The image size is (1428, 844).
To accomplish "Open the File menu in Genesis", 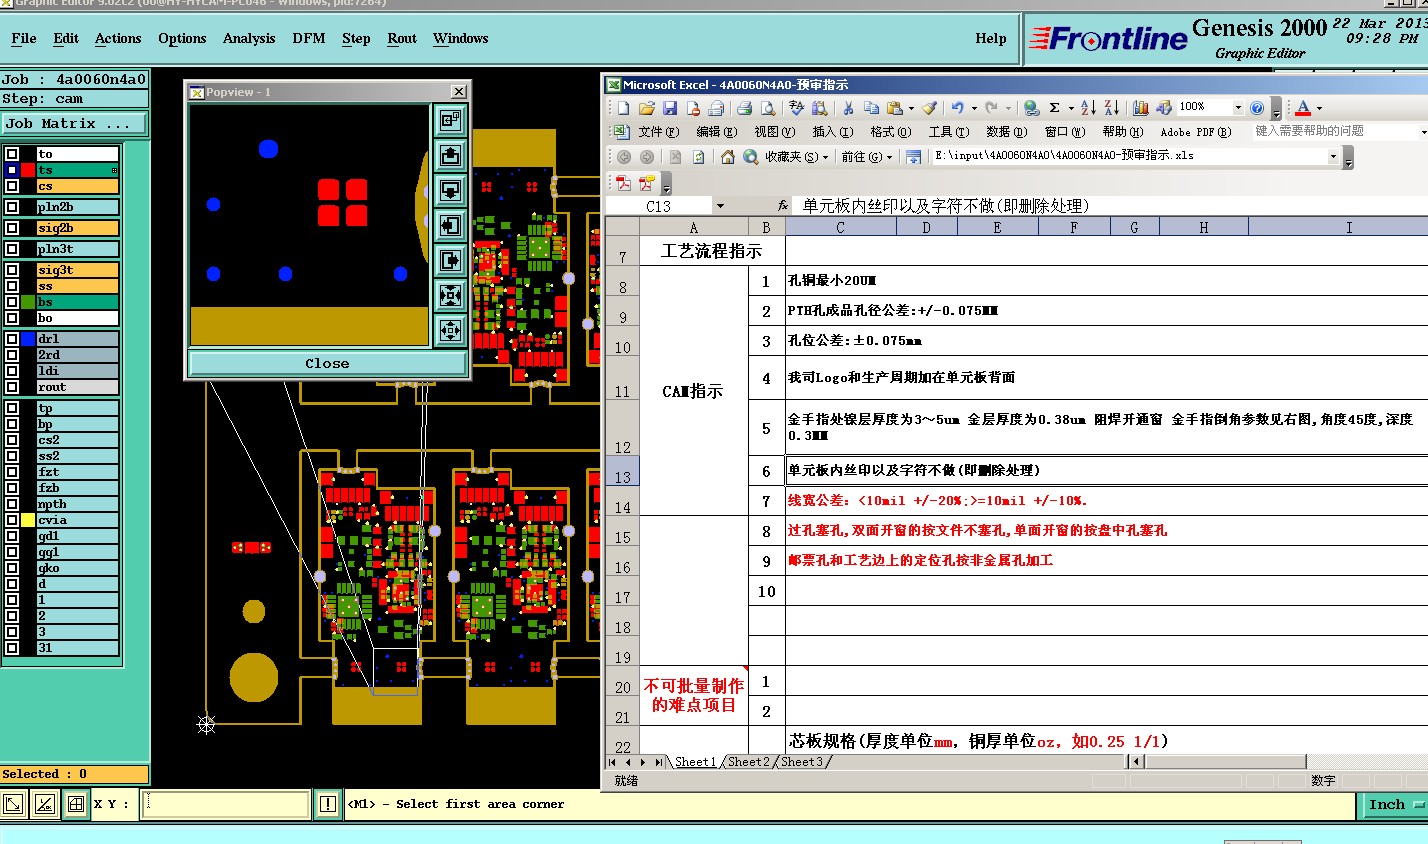I will [24, 39].
